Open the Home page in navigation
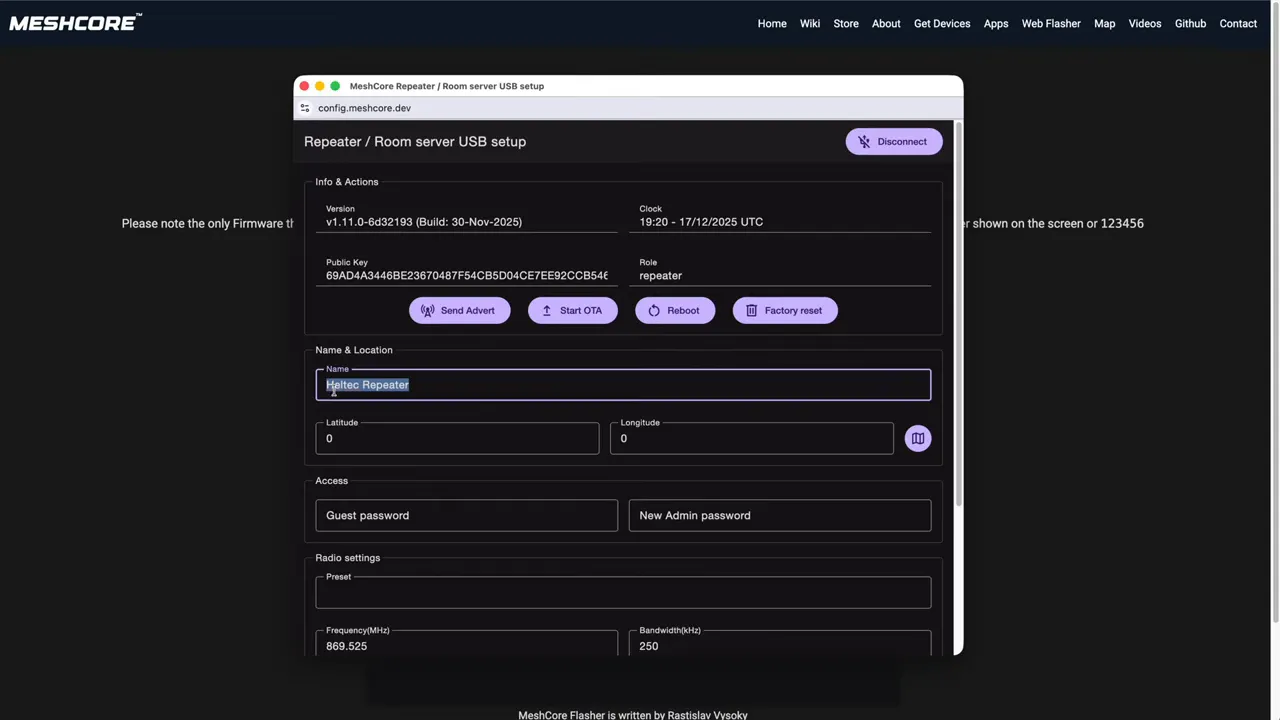The height and width of the screenshot is (720, 1280). point(772,24)
